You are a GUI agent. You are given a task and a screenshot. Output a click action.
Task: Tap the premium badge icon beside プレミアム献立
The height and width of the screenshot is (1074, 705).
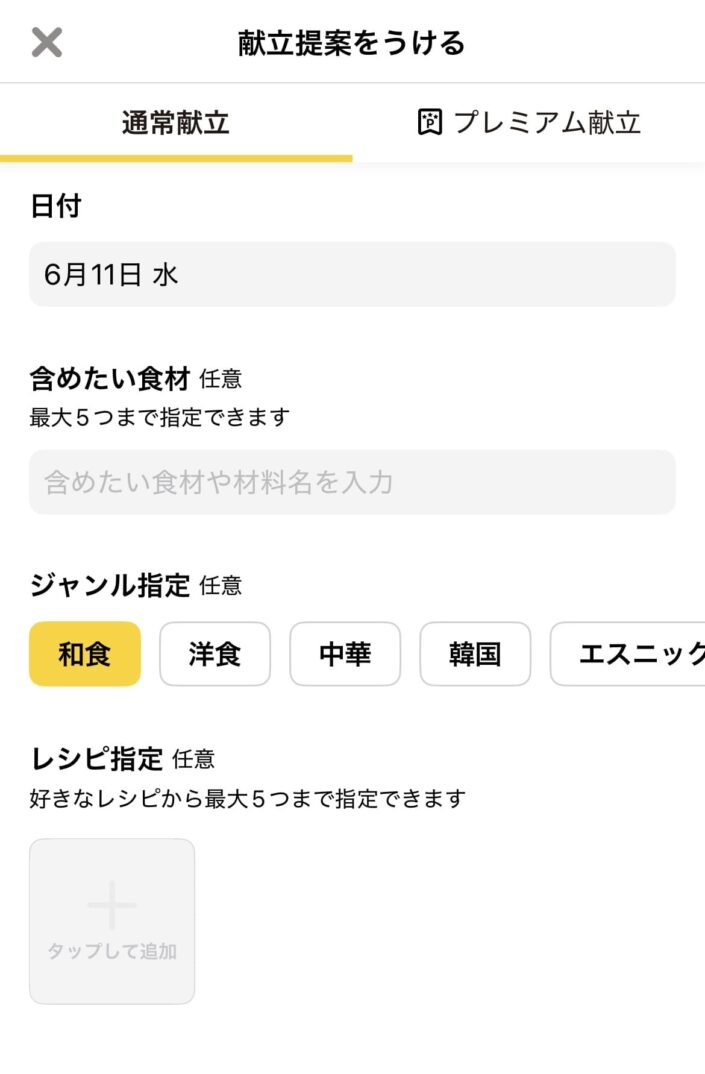coord(430,123)
